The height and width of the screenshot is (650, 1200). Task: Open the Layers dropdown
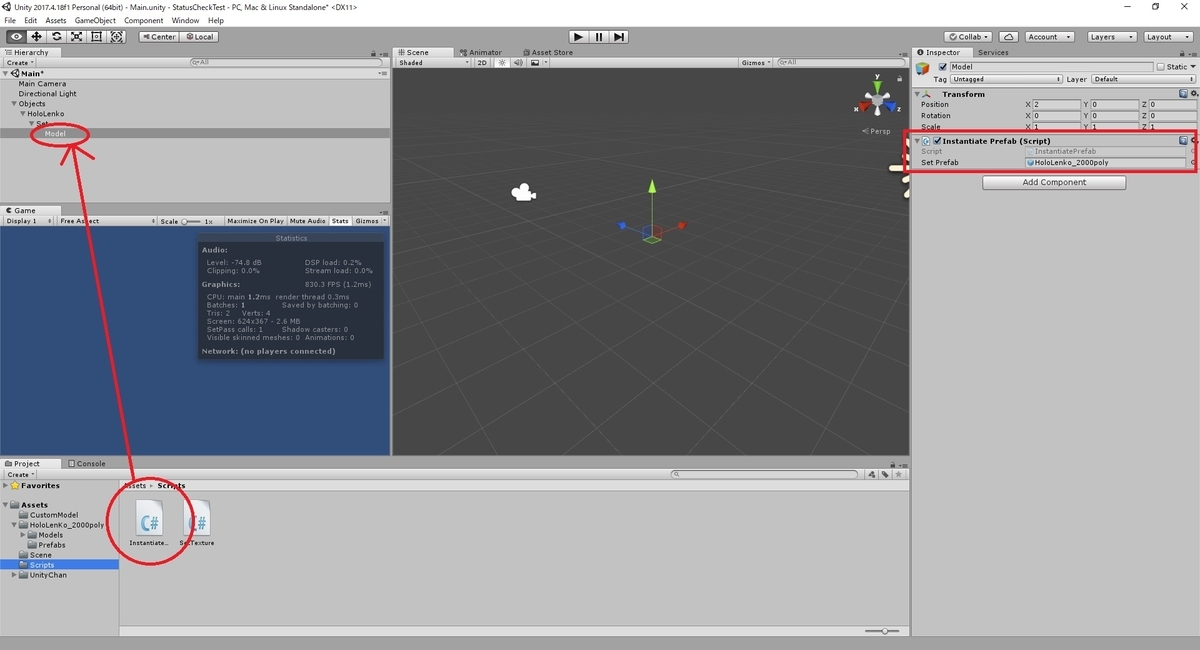1110,37
